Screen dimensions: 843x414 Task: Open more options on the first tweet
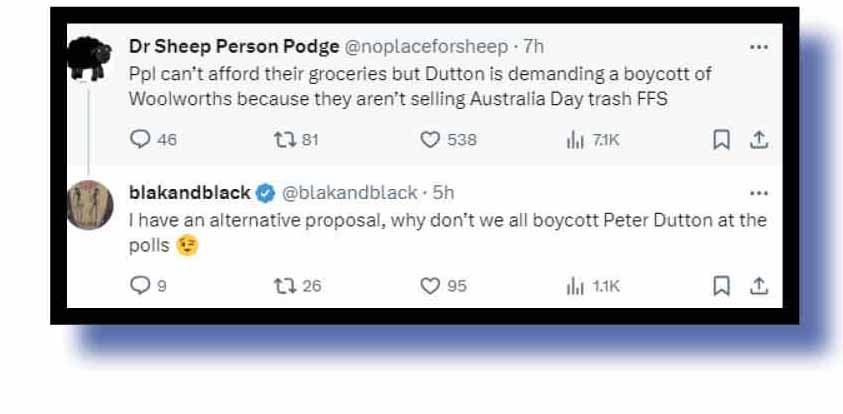(x=758, y=46)
